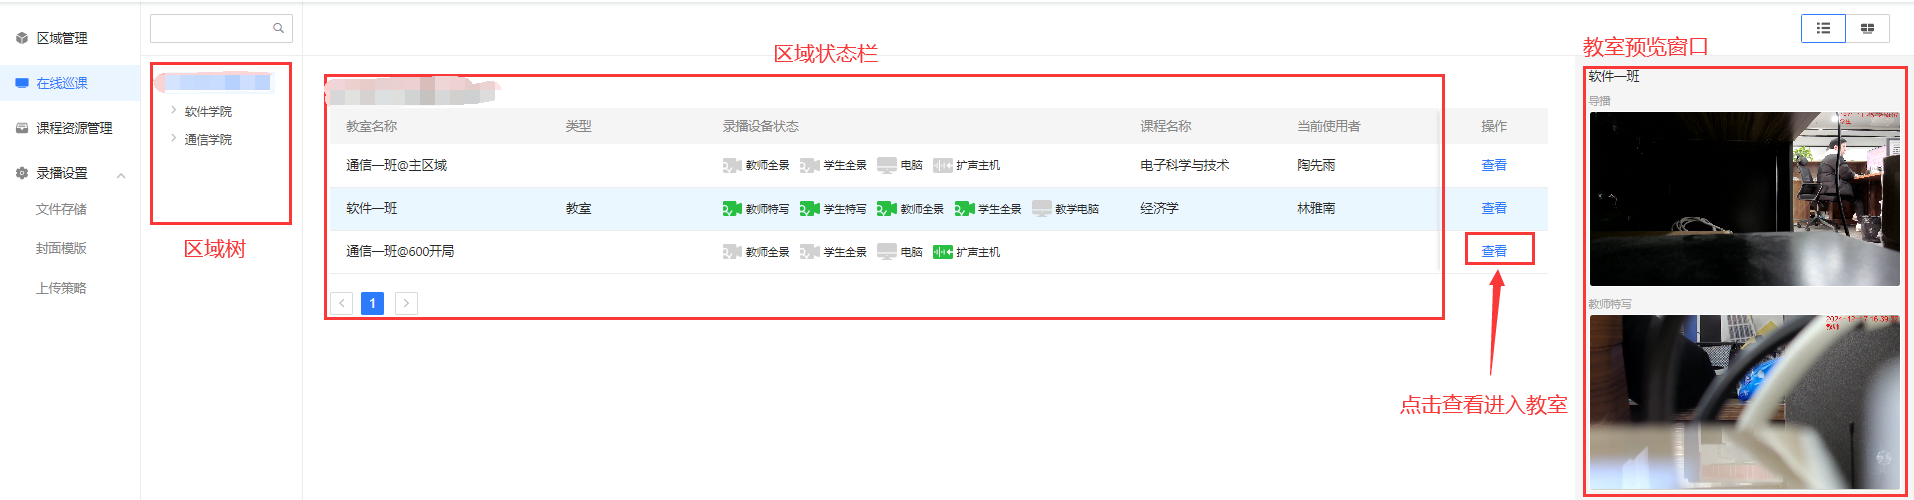The height and width of the screenshot is (500, 1914).
Task: Click the search magnifier icon
Action: click(x=278, y=28)
